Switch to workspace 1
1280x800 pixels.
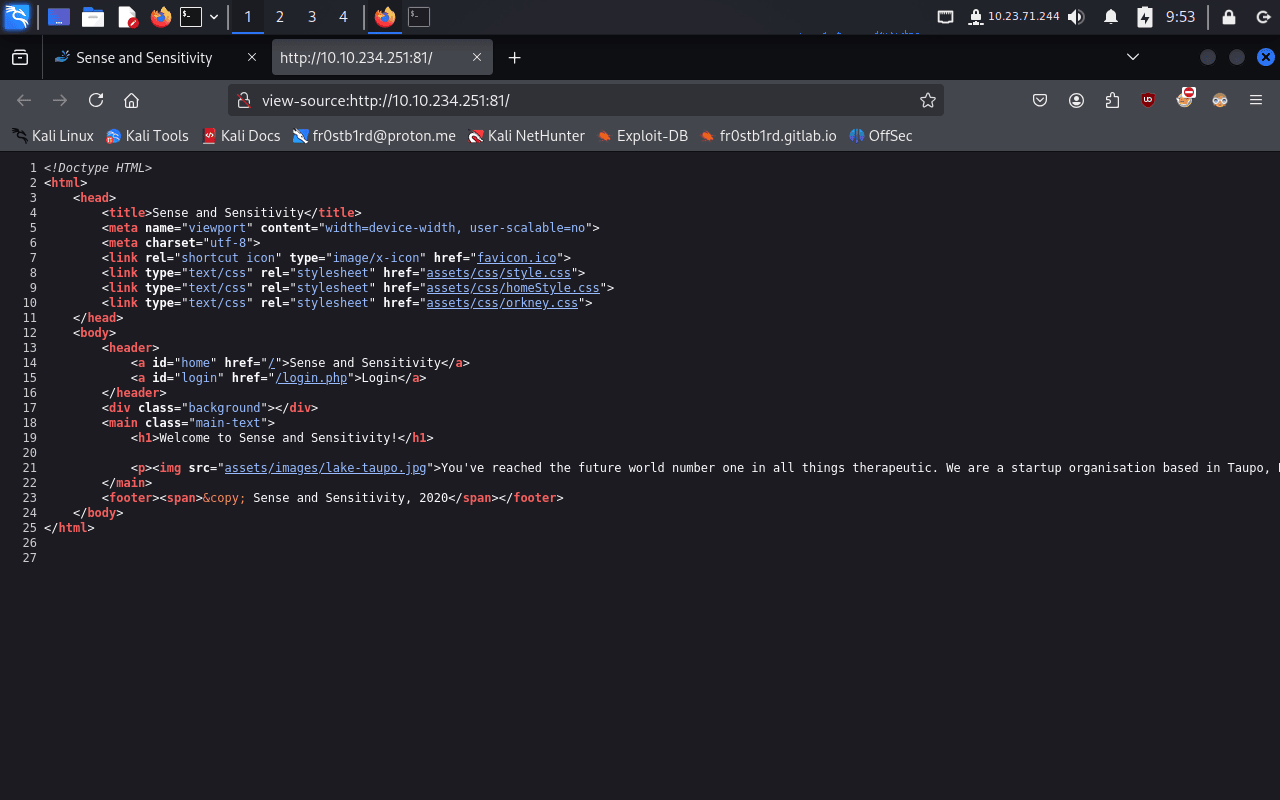pyautogui.click(x=247, y=17)
